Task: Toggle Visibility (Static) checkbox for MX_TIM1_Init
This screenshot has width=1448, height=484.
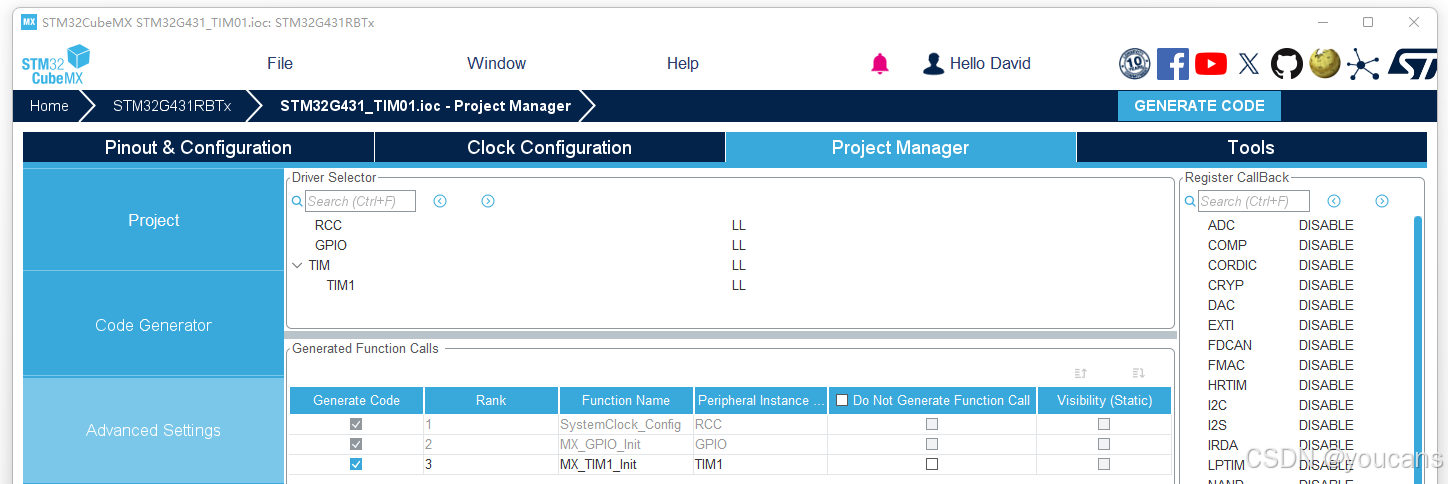Action: click(1104, 464)
